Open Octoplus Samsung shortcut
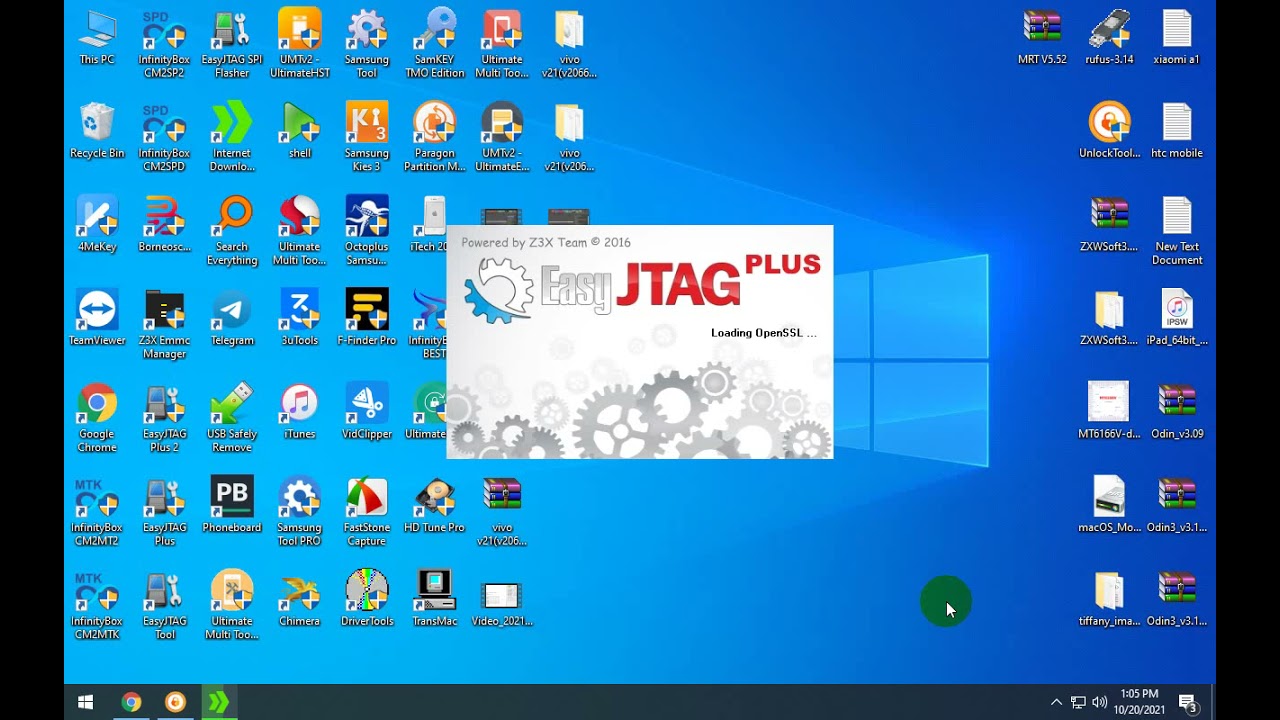Image resolution: width=1280 pixels, height=720 pixels. click(367, 231)
